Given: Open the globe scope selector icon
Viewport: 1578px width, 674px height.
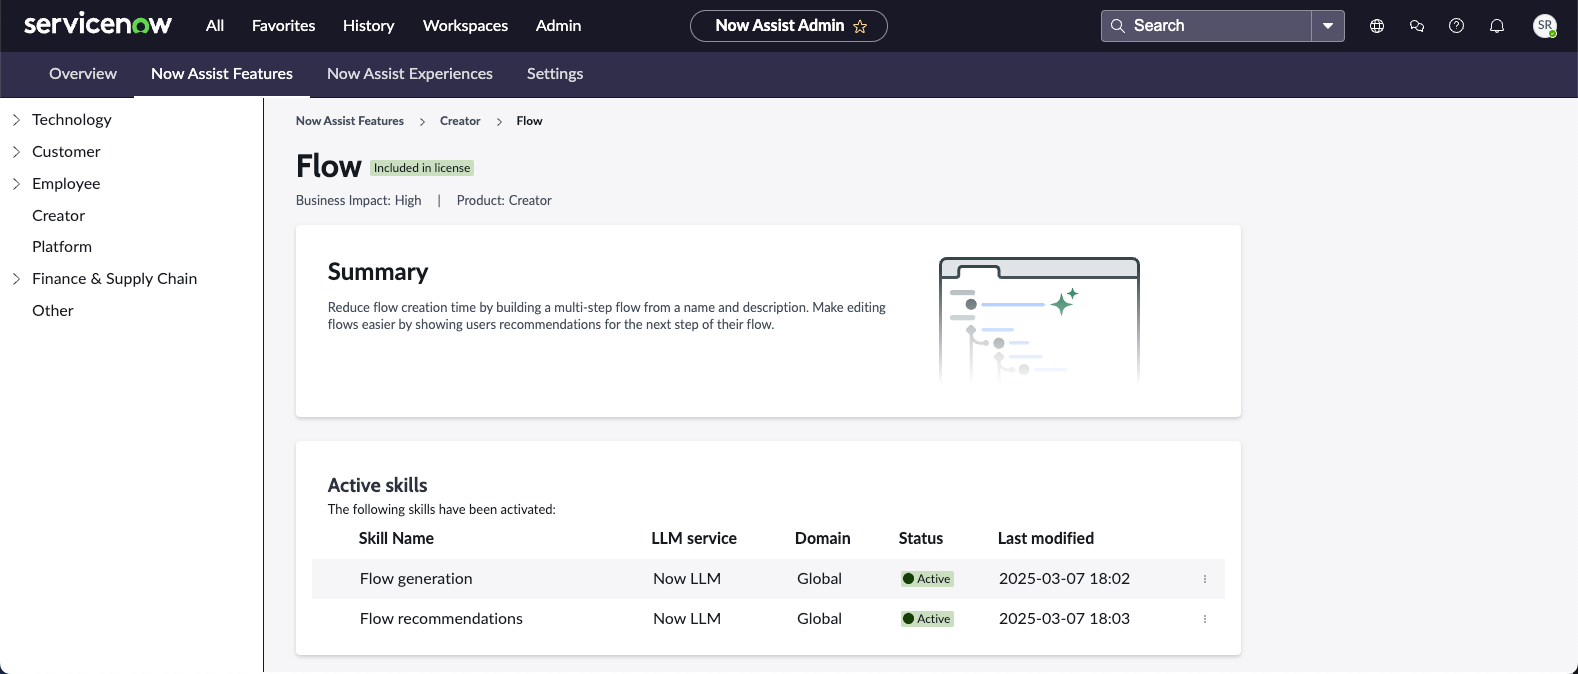Looking at the screenshot, I should (1377, 26).
